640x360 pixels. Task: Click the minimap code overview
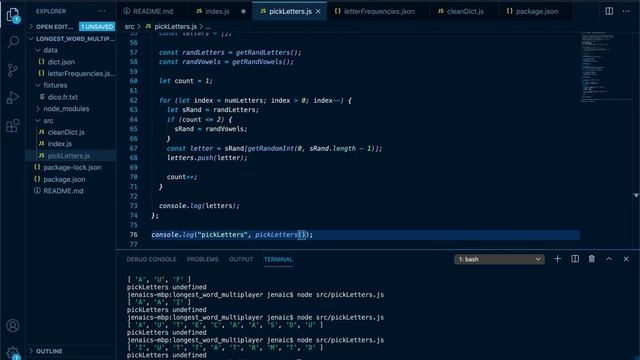607,67
